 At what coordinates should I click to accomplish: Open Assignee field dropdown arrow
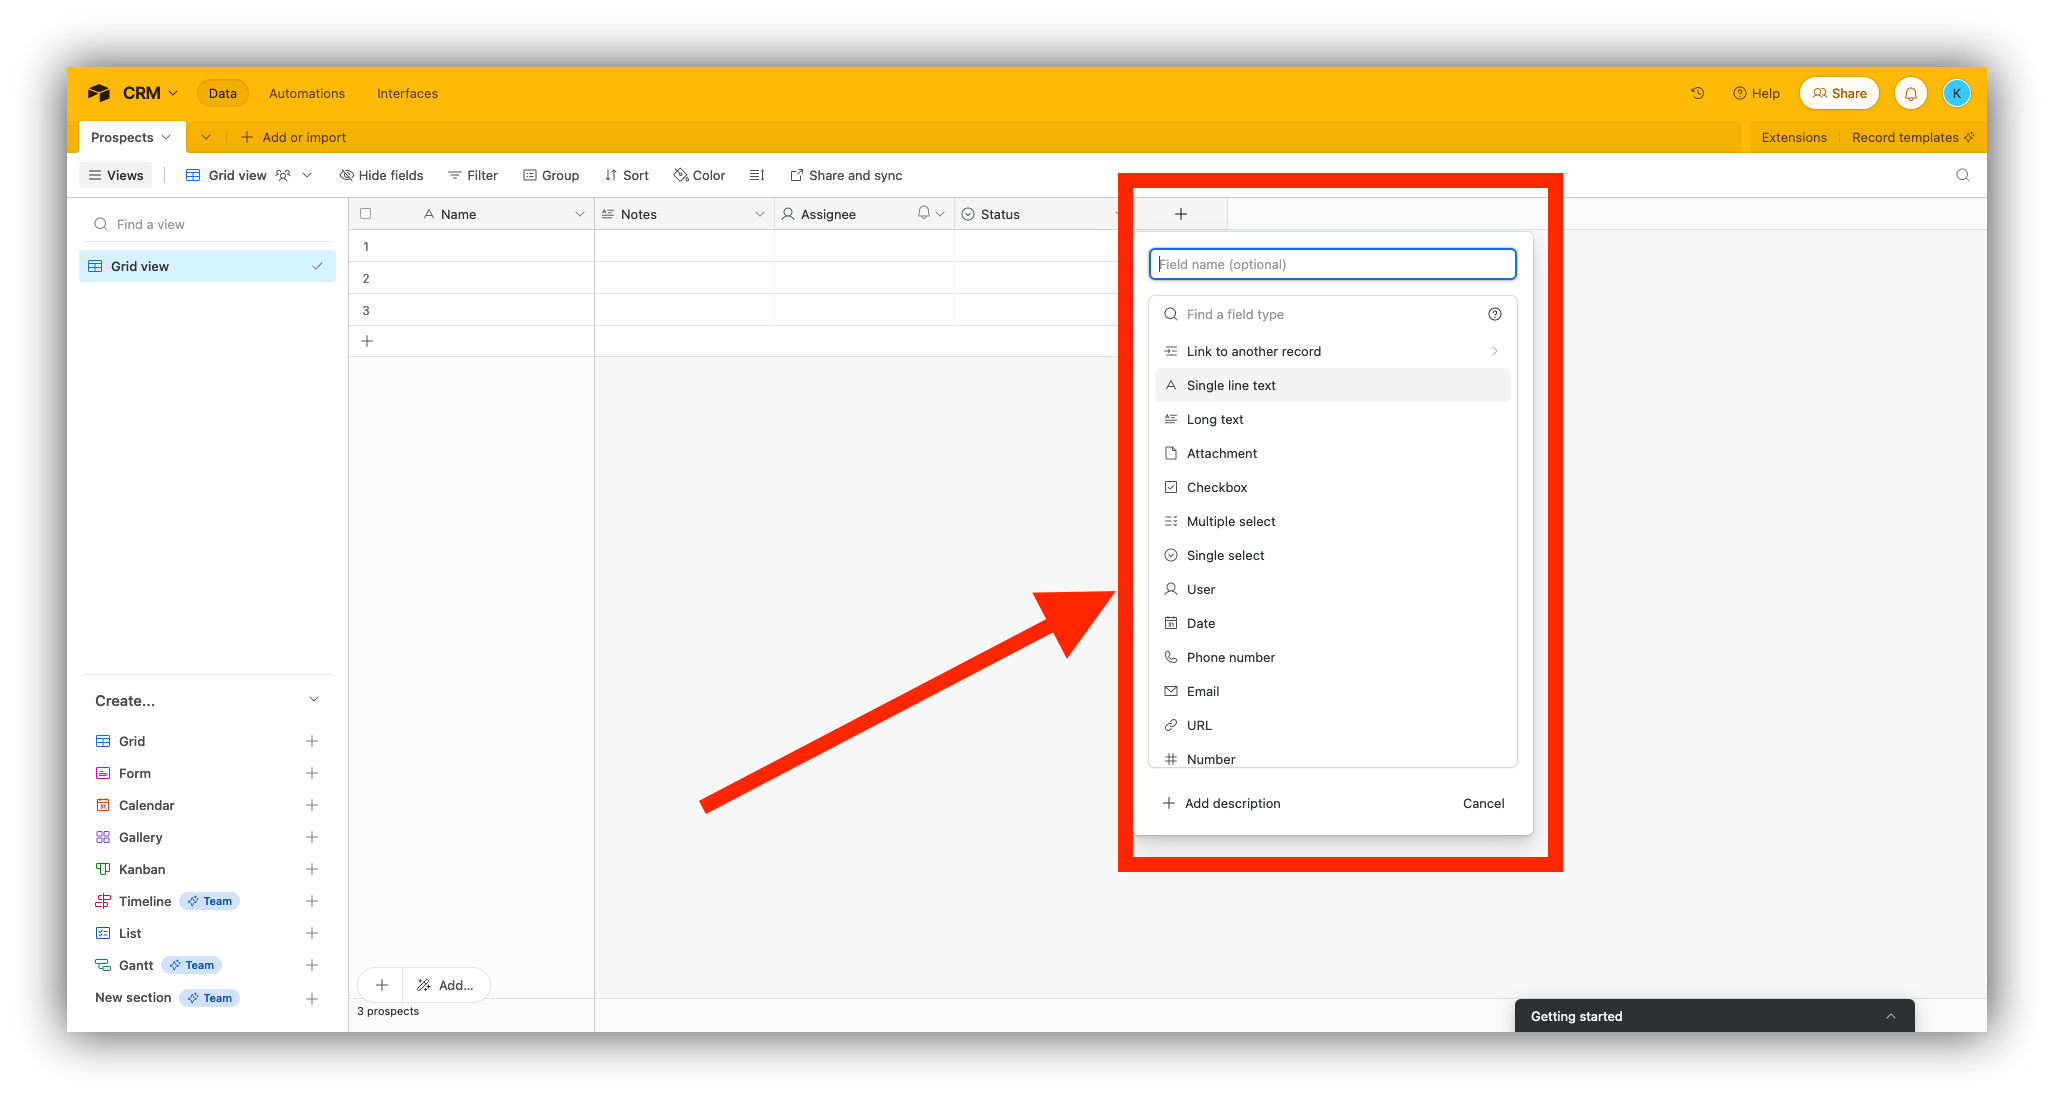click(940, 214)
